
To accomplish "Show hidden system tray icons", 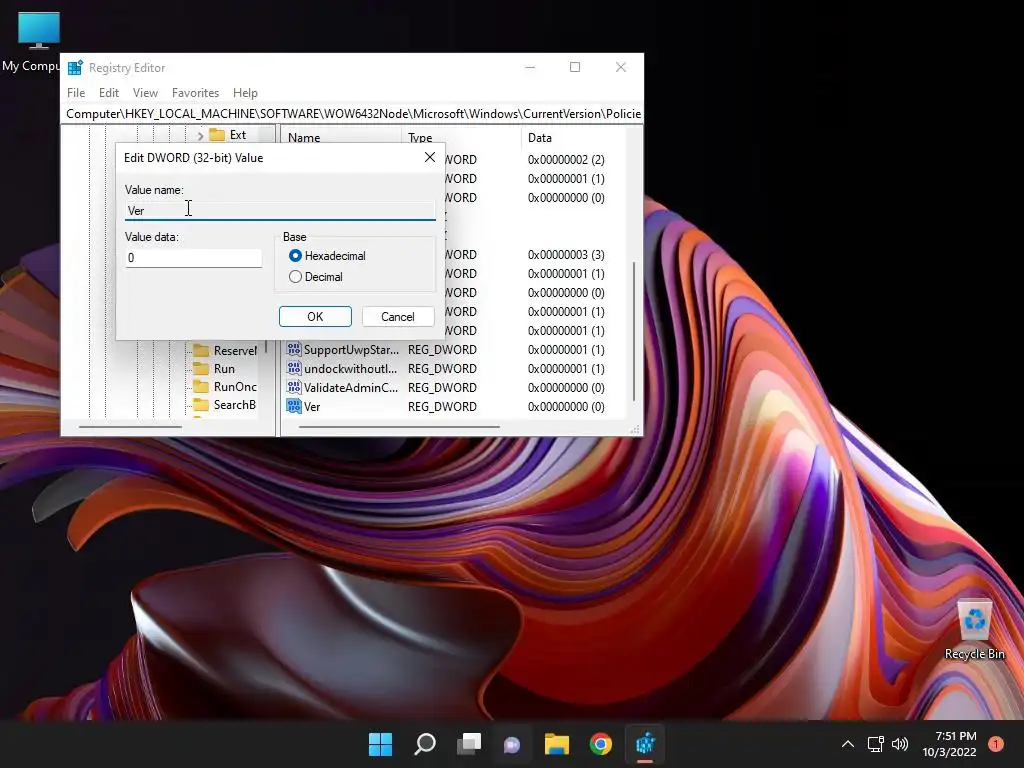I will pos(847,744).
